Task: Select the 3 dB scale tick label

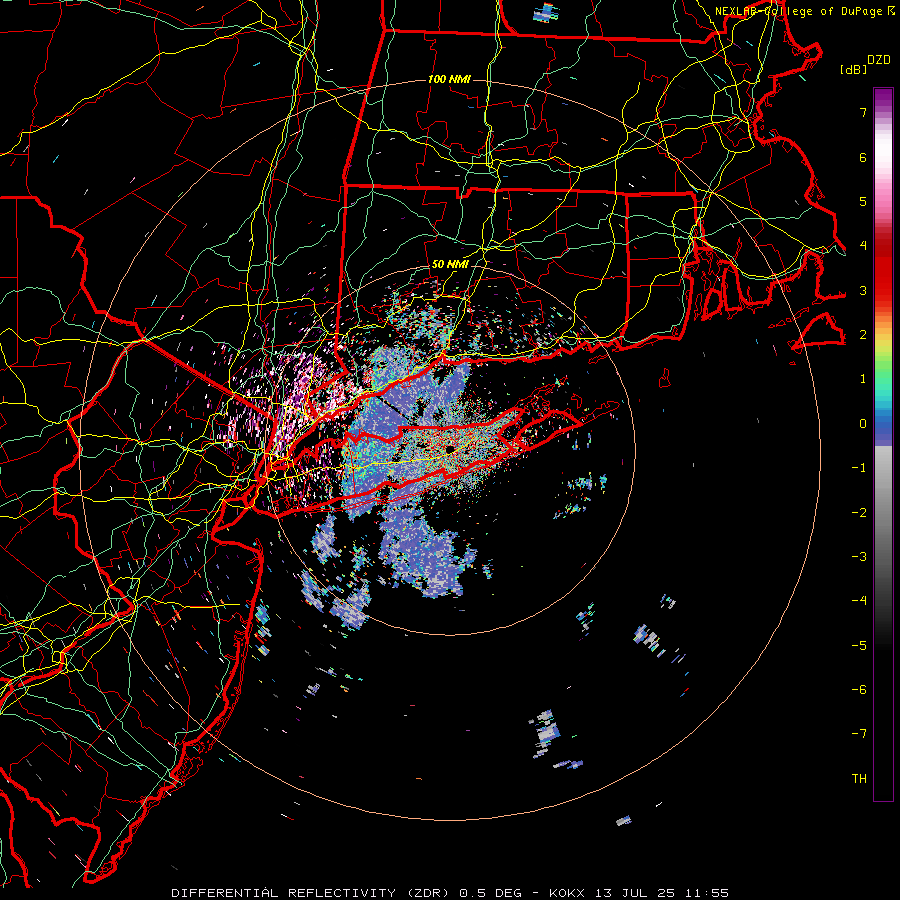Action: 863,290
